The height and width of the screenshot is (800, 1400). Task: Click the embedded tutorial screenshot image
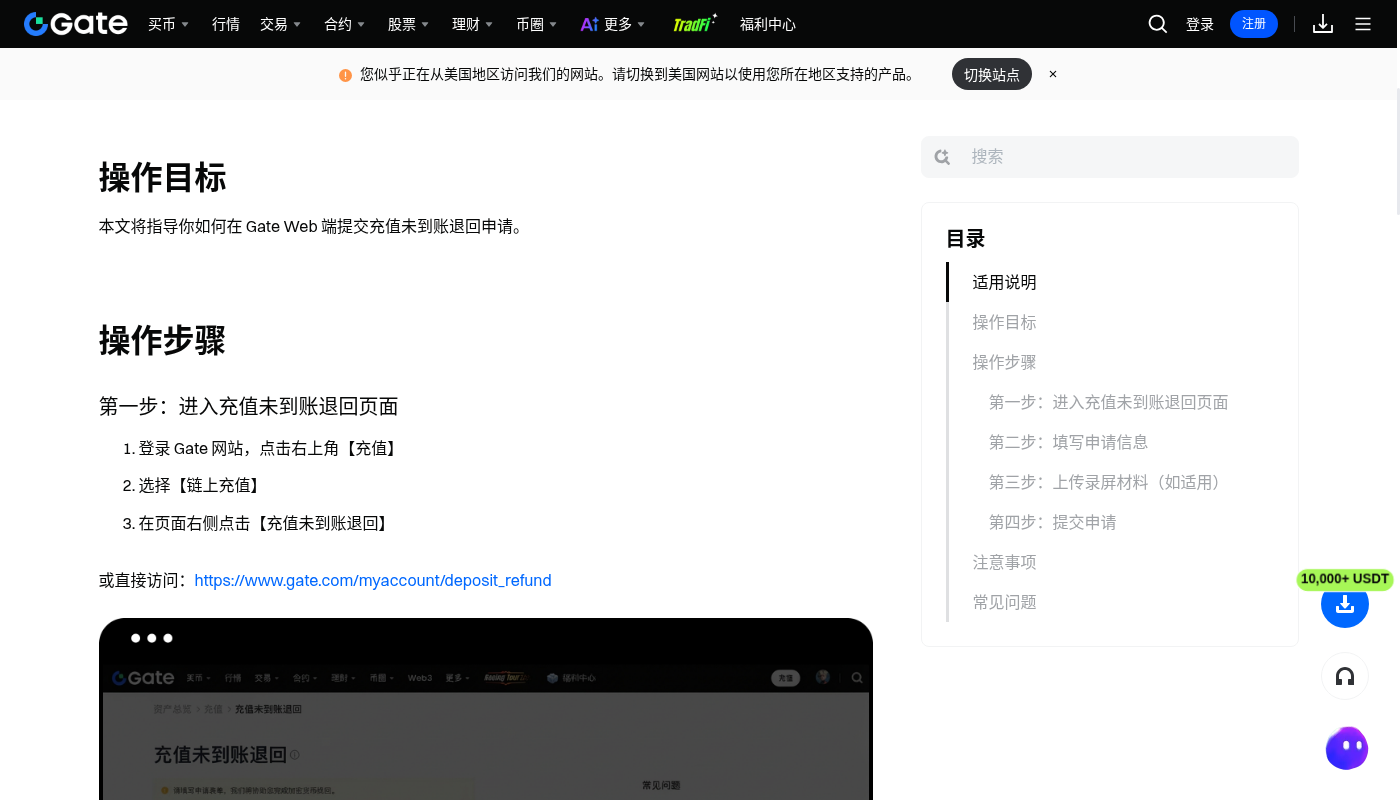tap(486, 709)
